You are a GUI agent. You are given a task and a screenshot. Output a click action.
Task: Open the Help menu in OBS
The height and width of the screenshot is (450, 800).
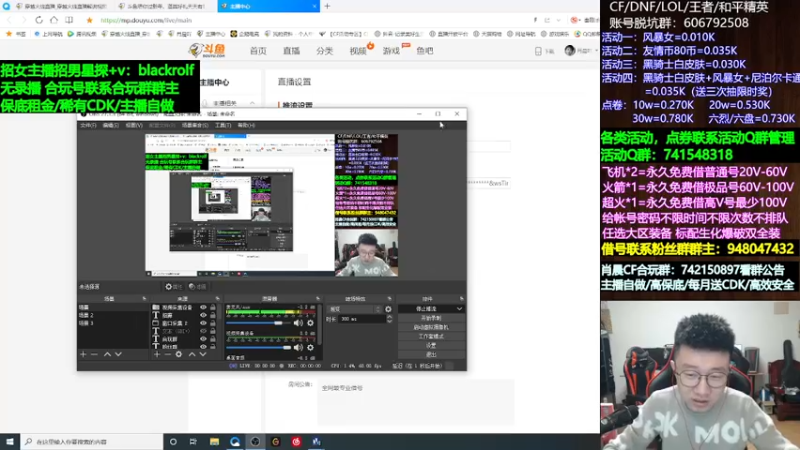pyautogui.click(x=246, y=125)
